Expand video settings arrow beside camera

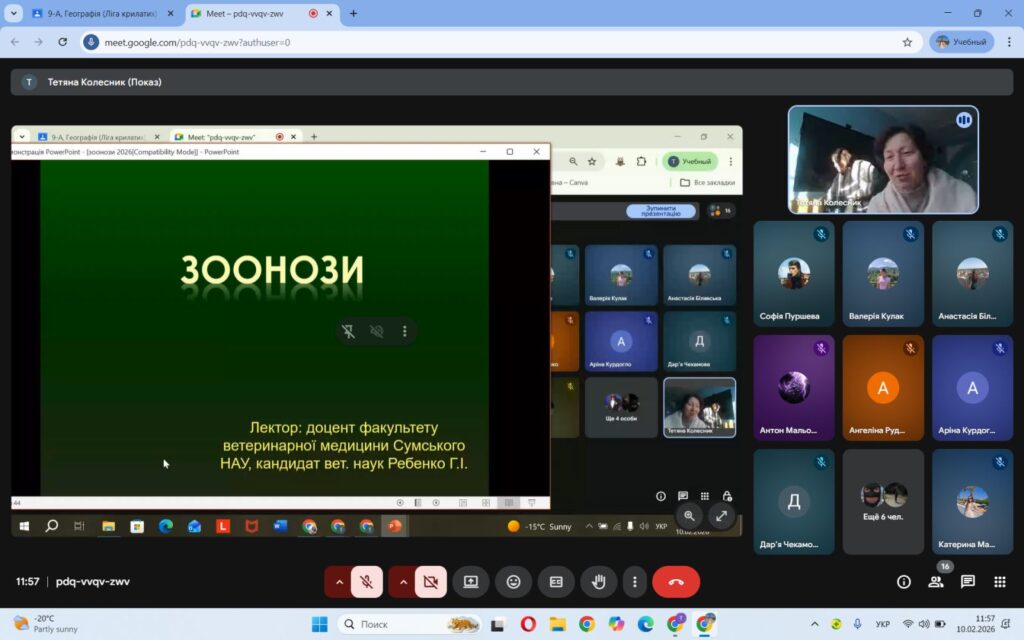pyautogui.click(x=403, y=582)
